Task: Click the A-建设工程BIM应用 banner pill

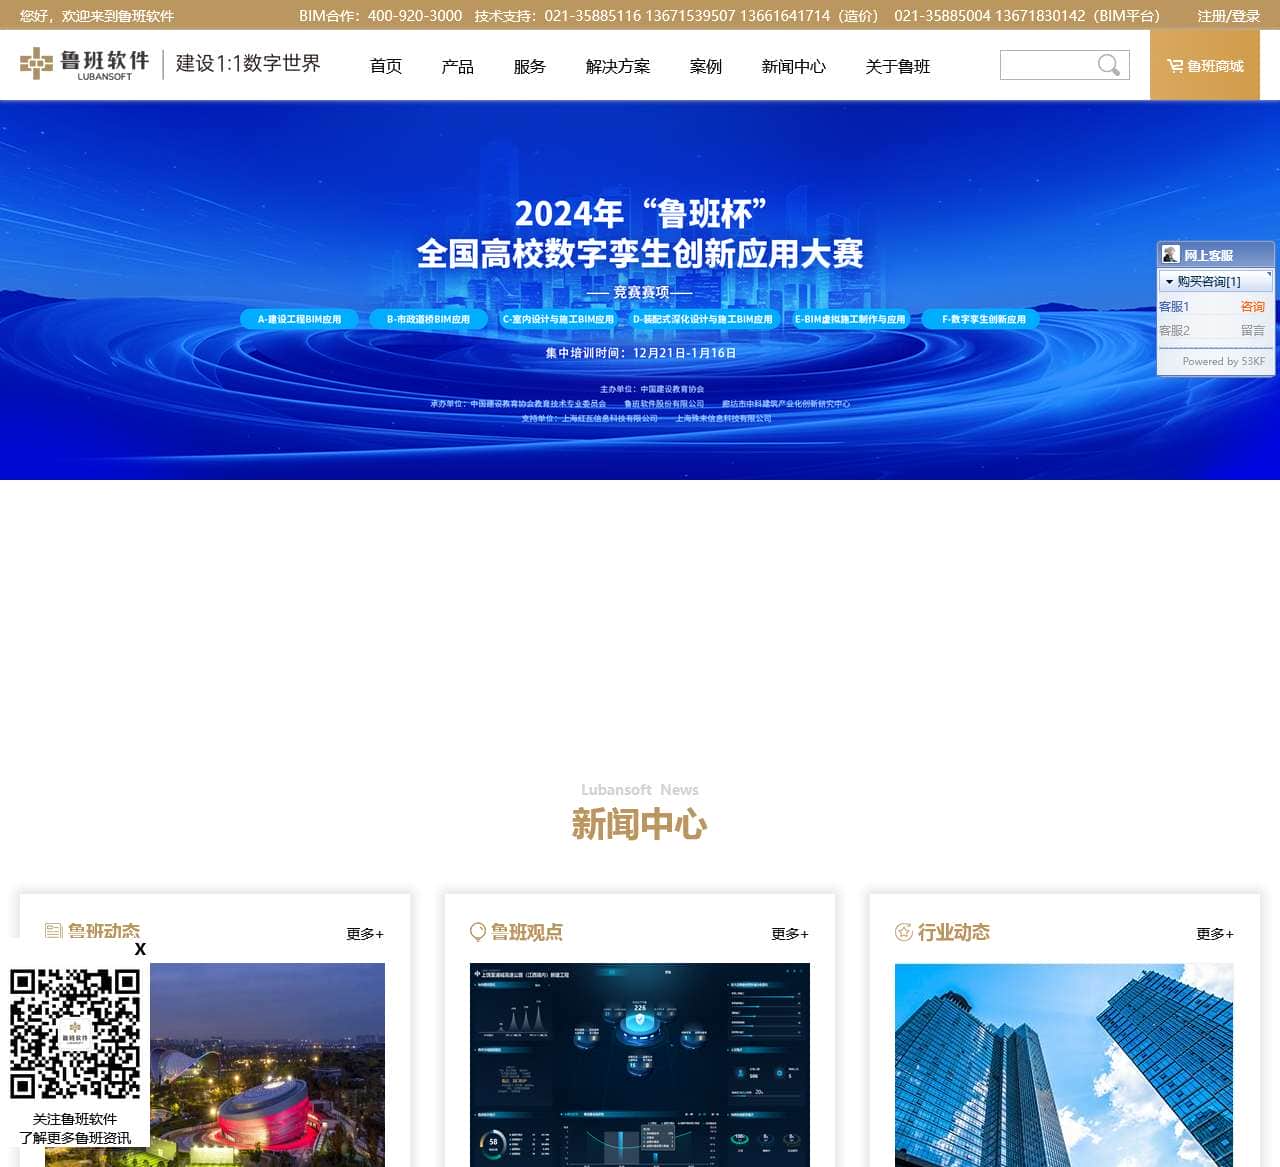Action: (x=299, y=319)
